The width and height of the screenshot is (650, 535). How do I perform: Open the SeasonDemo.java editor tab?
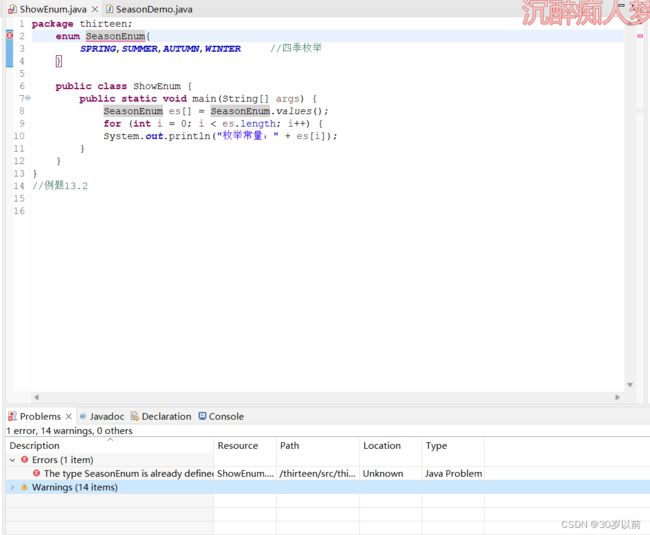tap(154, 9)
